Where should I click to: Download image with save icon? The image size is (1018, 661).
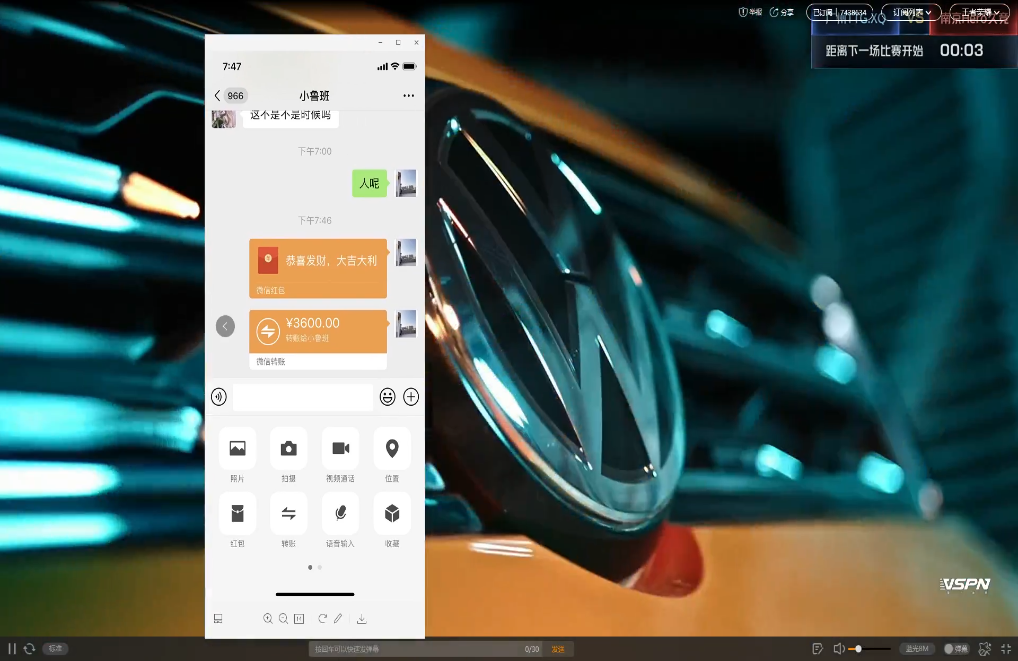point(362,619)
